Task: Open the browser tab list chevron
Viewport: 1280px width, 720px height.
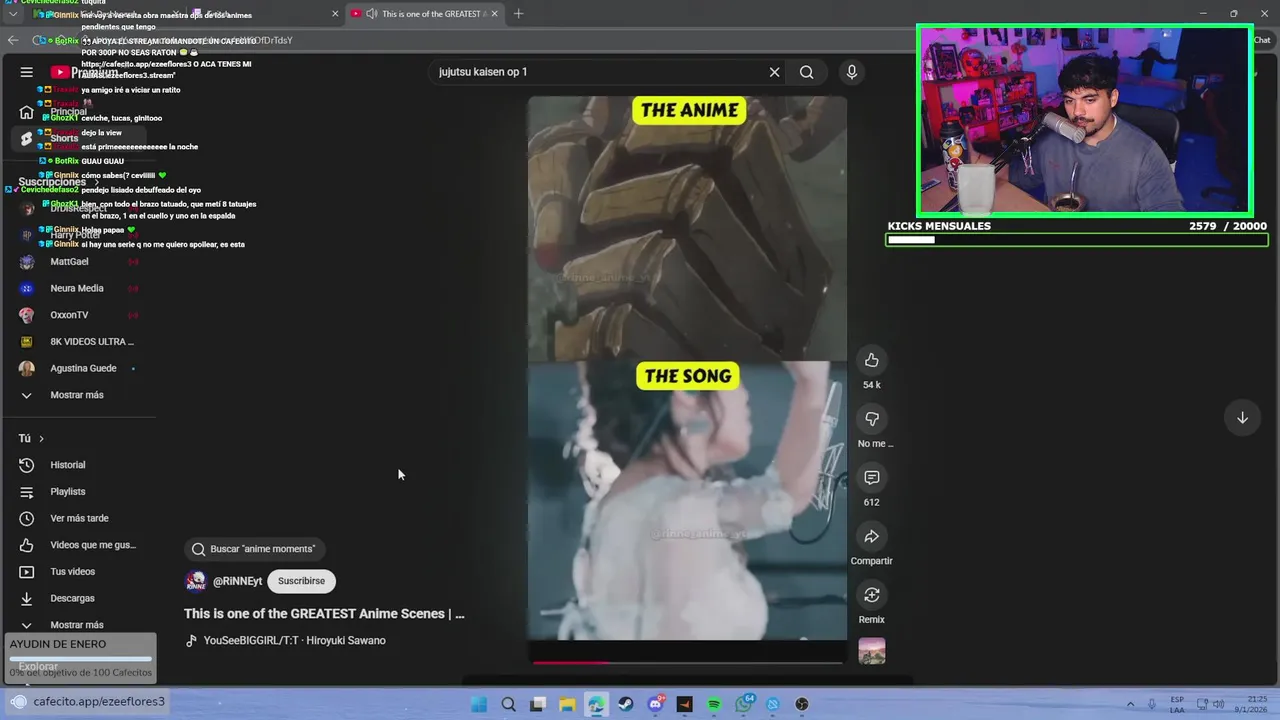Action: coord(13,14)
